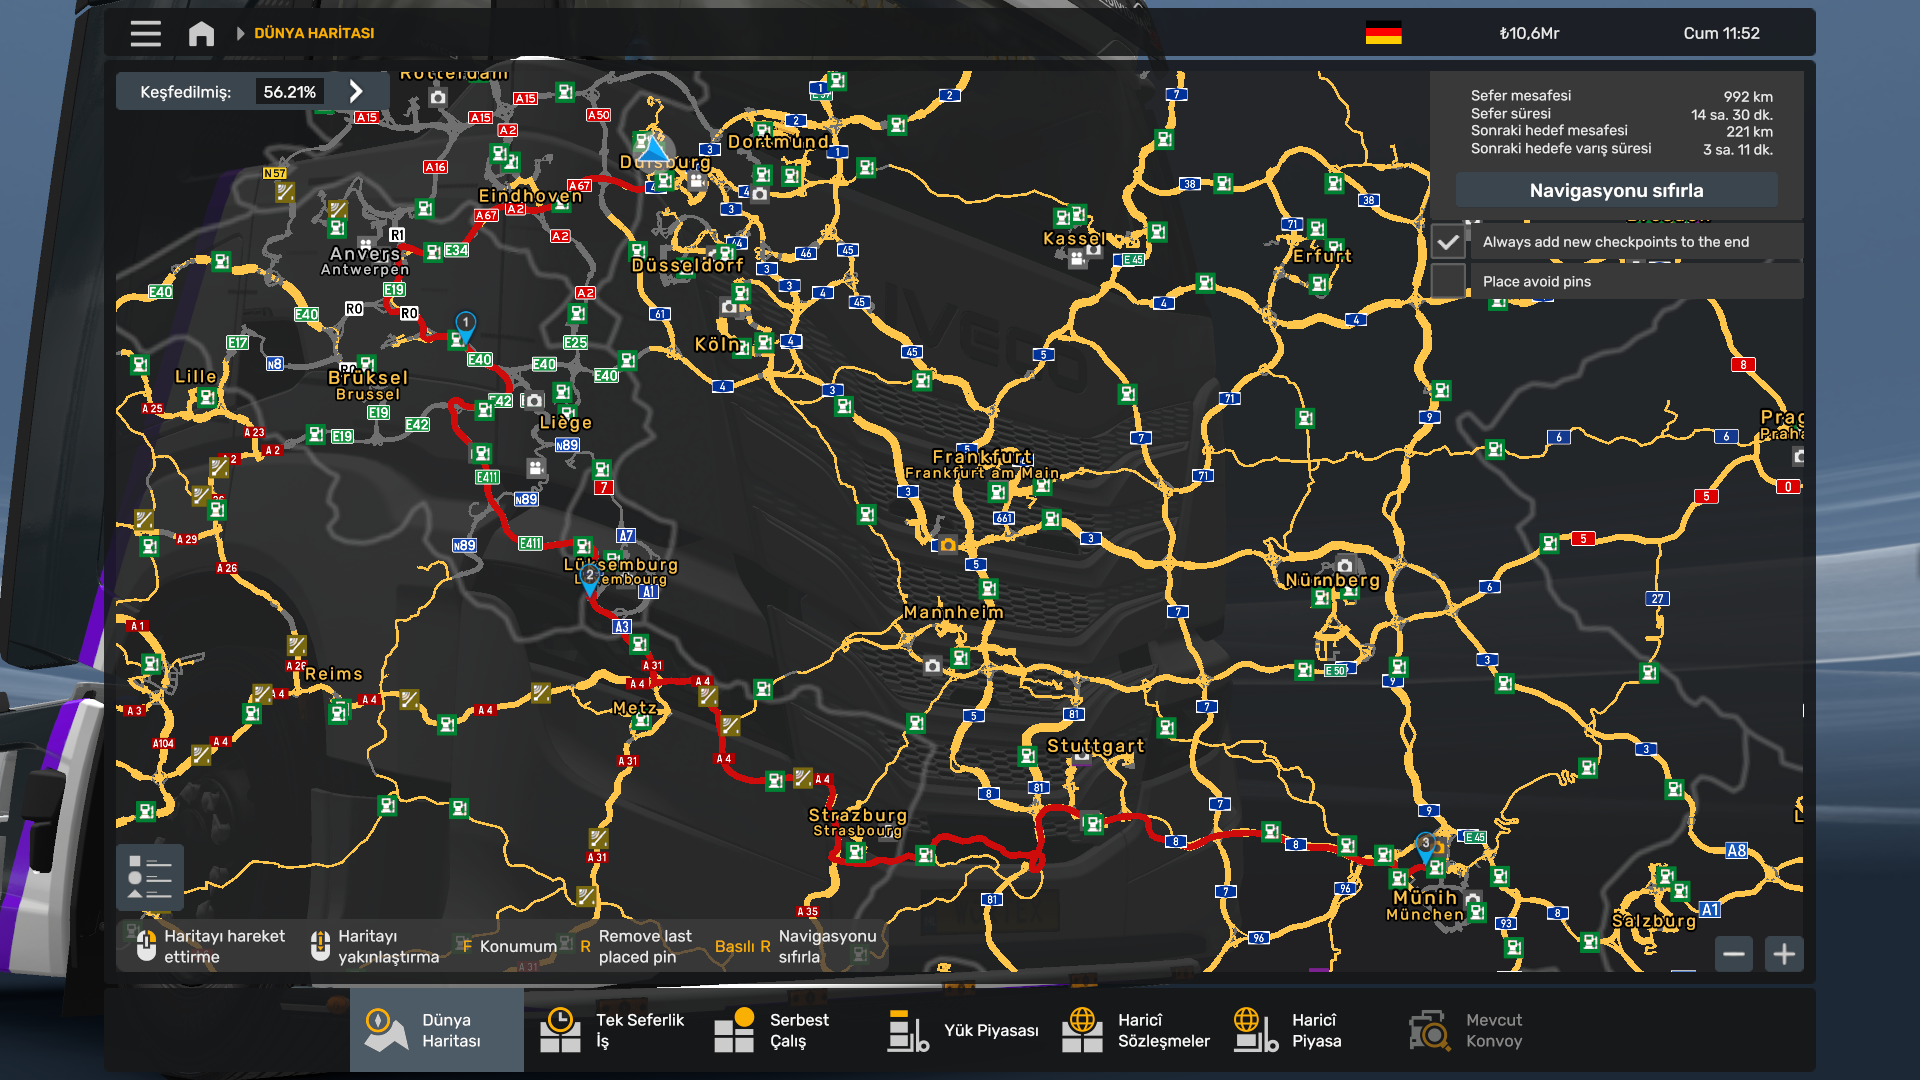
Task: Click the Keşfedilmiş 56.21% value
Action: [x=289, y=92]
